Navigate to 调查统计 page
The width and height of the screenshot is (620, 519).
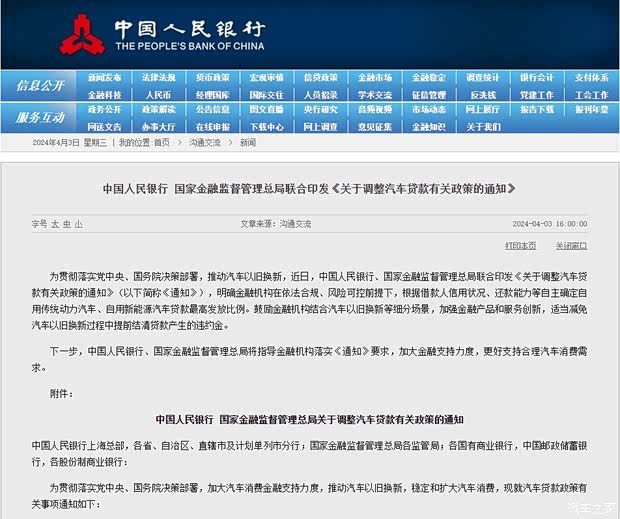coord(482,78)
